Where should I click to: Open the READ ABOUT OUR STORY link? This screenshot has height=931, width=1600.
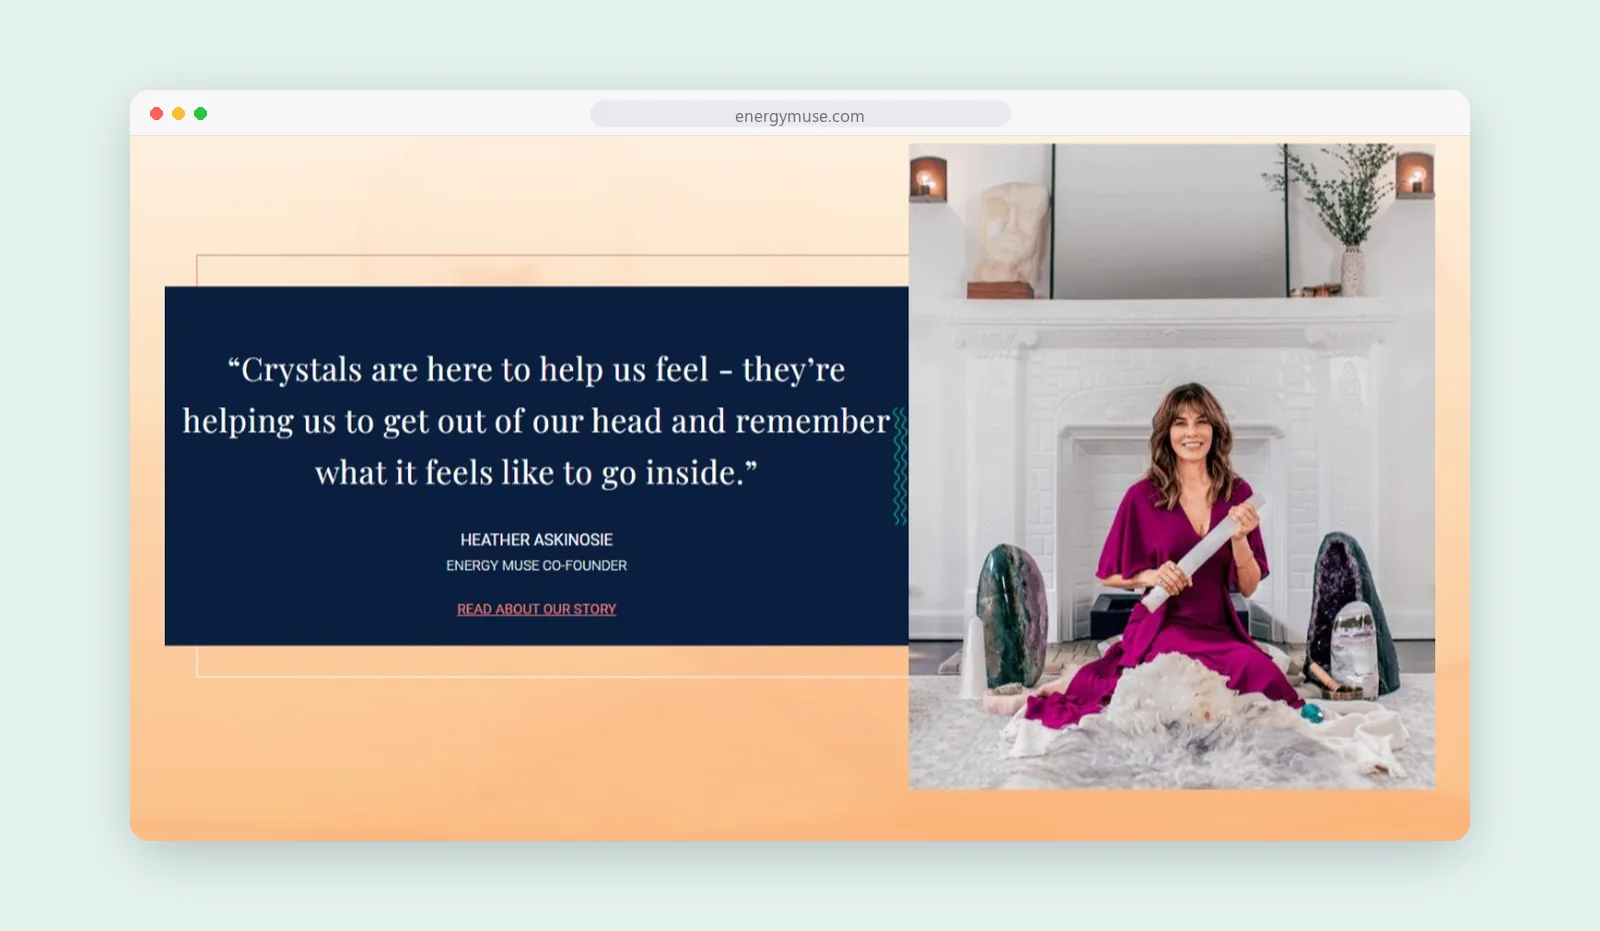click(x=536, y=609)
